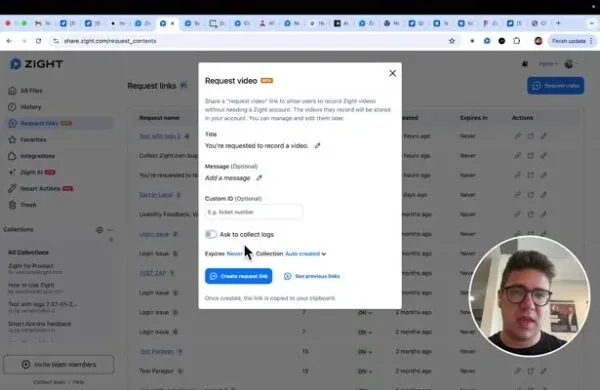Toggle the Ask to collect logs switch
This screenshot has height=390, width=600.
(211, 234)
